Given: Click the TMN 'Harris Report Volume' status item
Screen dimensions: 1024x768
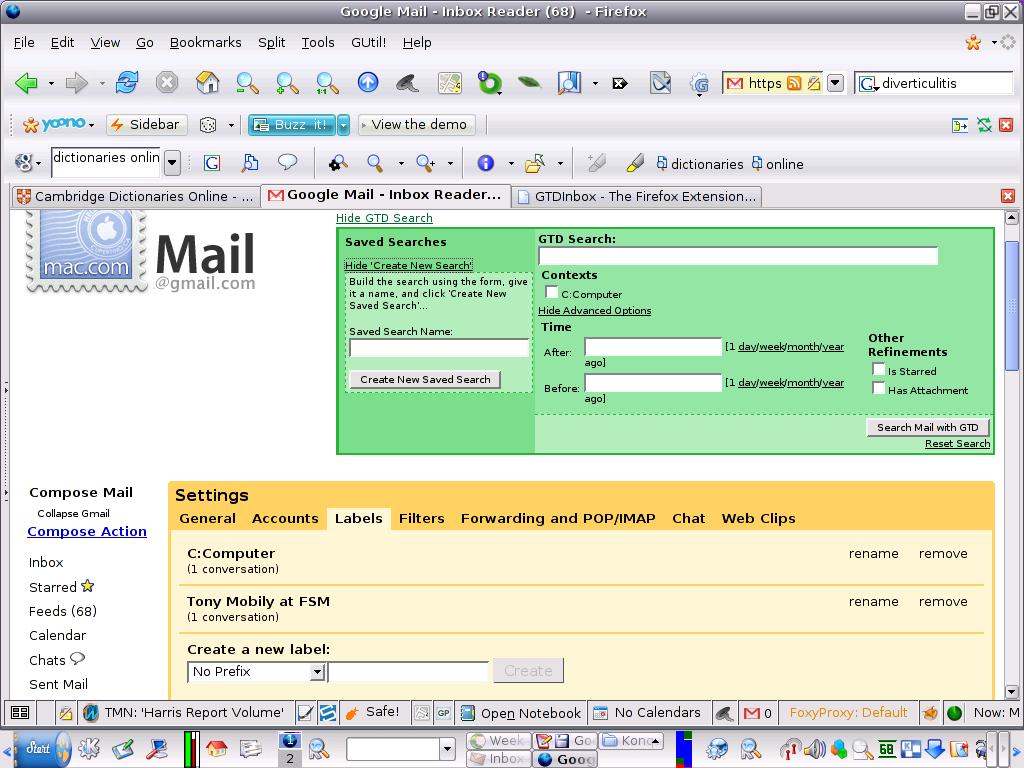Looking at the screenshot, I should click(x=186, y=712).
